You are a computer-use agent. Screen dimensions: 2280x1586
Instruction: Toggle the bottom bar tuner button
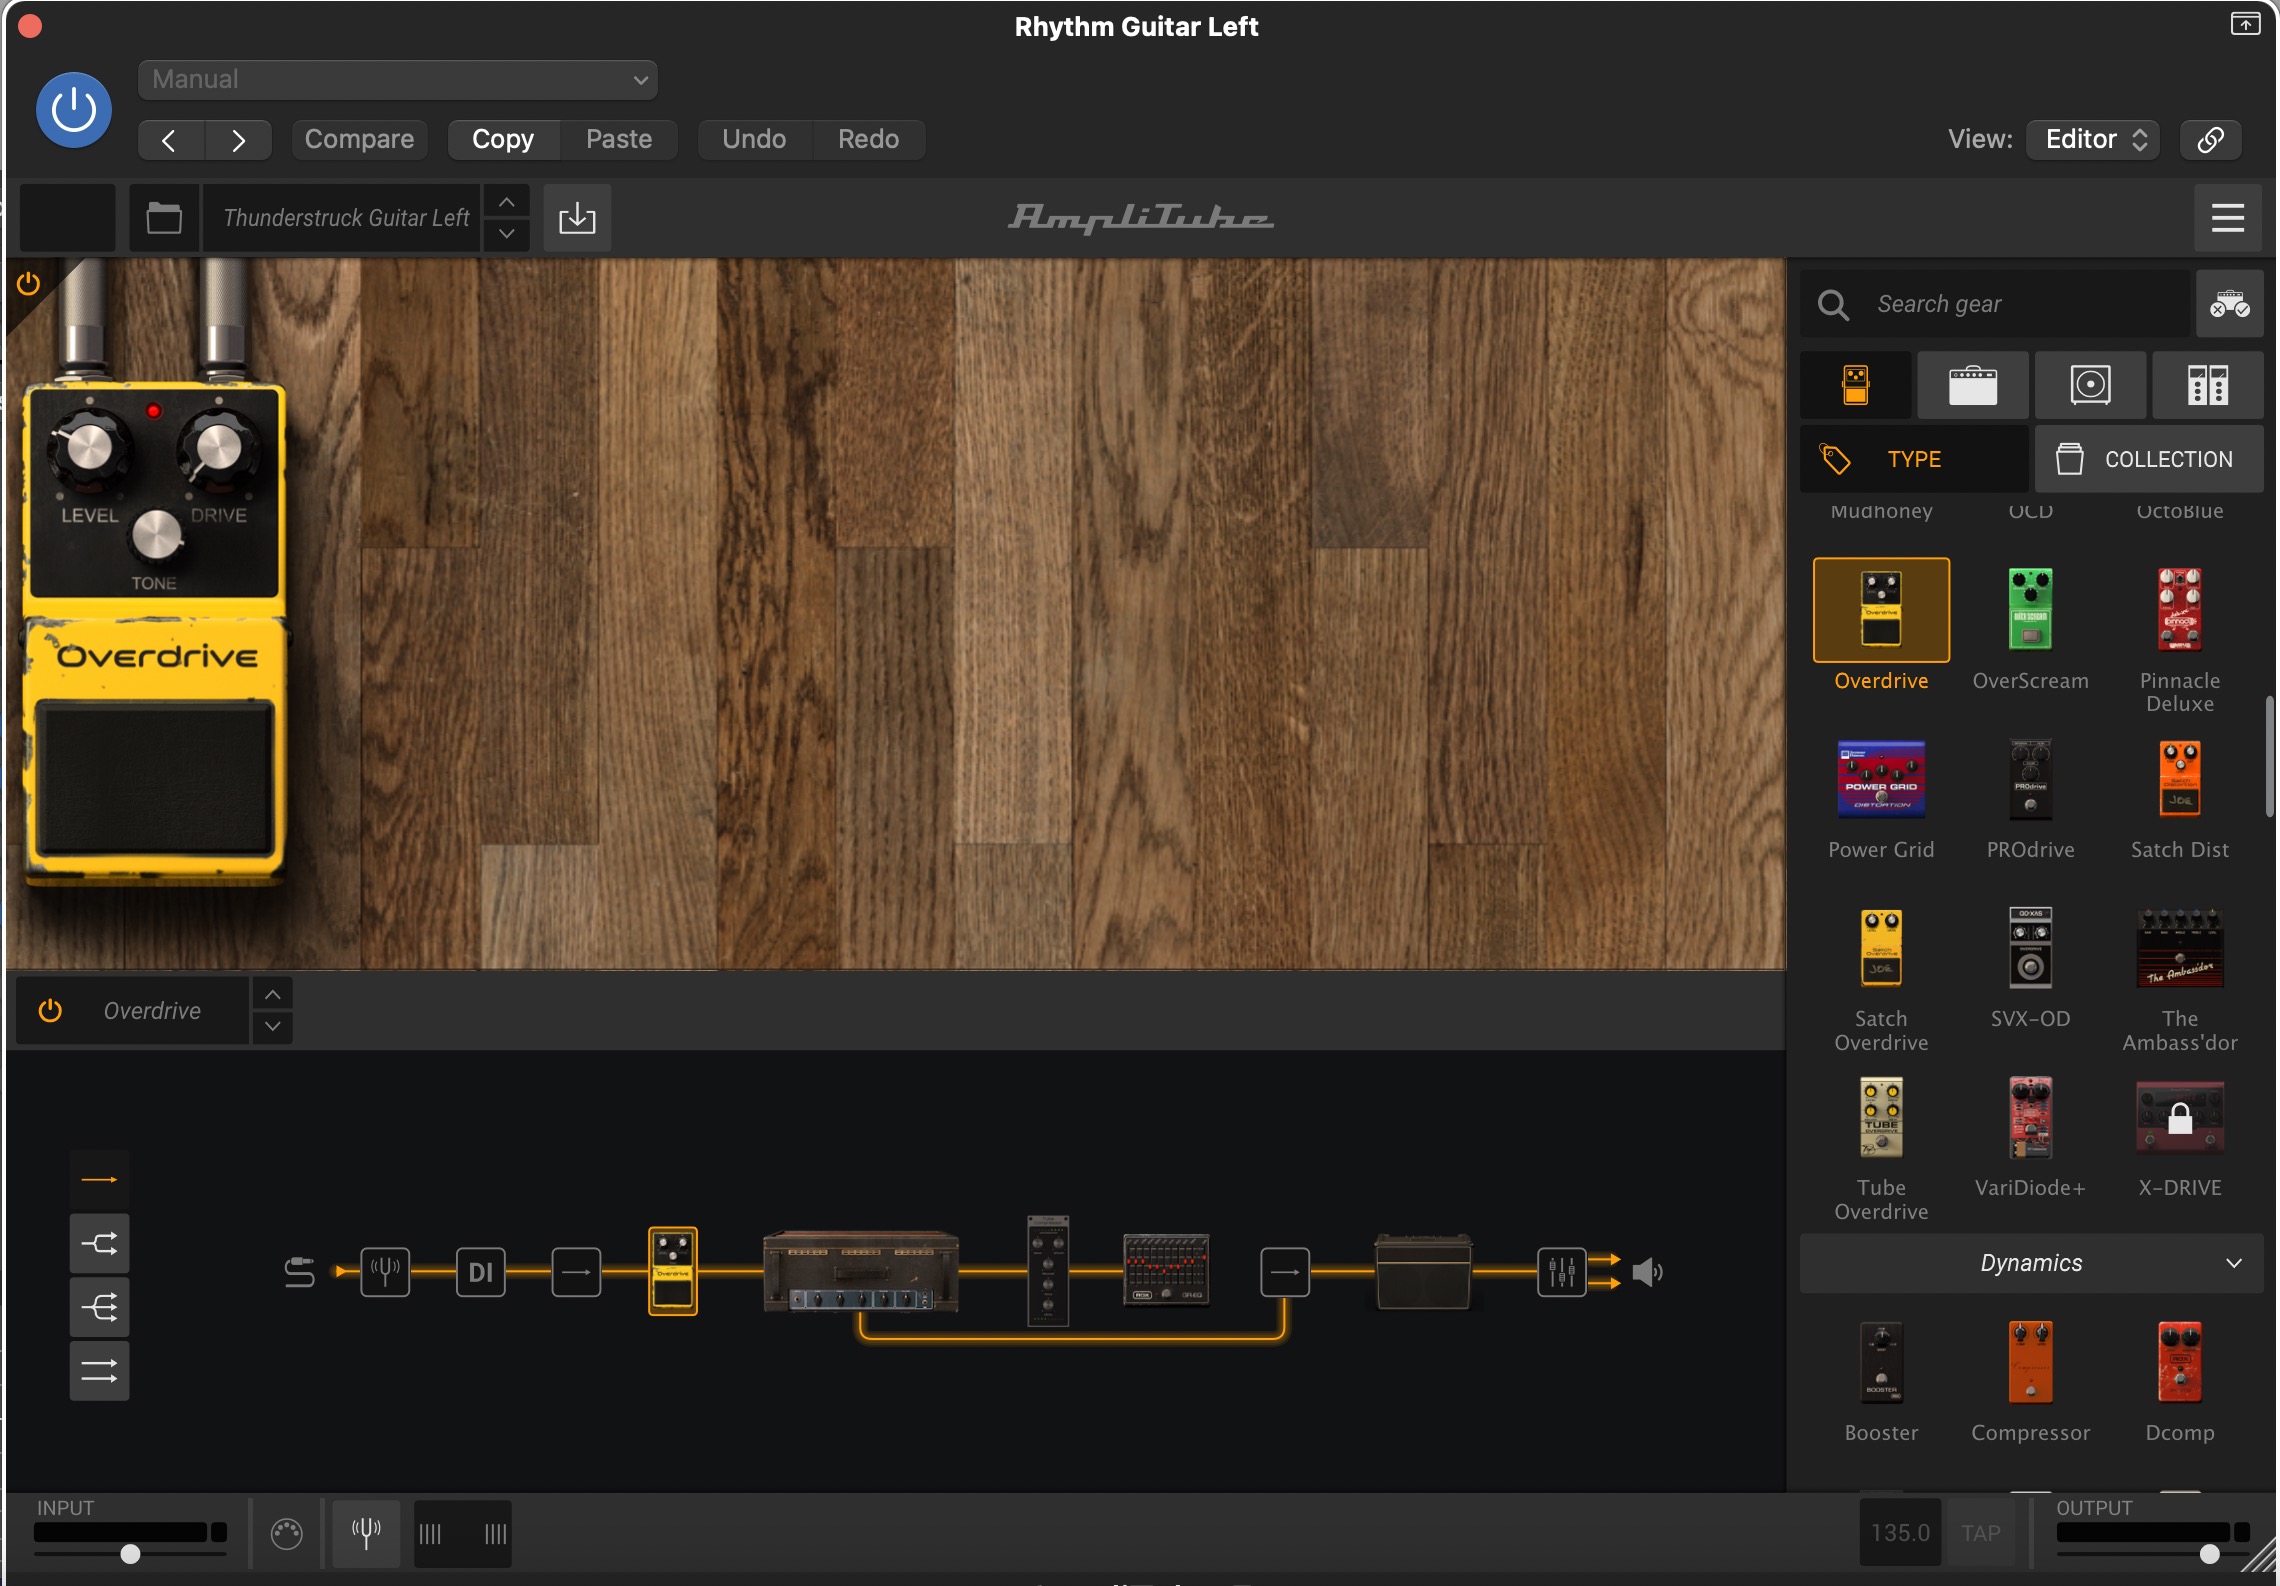coord(366,1532)
